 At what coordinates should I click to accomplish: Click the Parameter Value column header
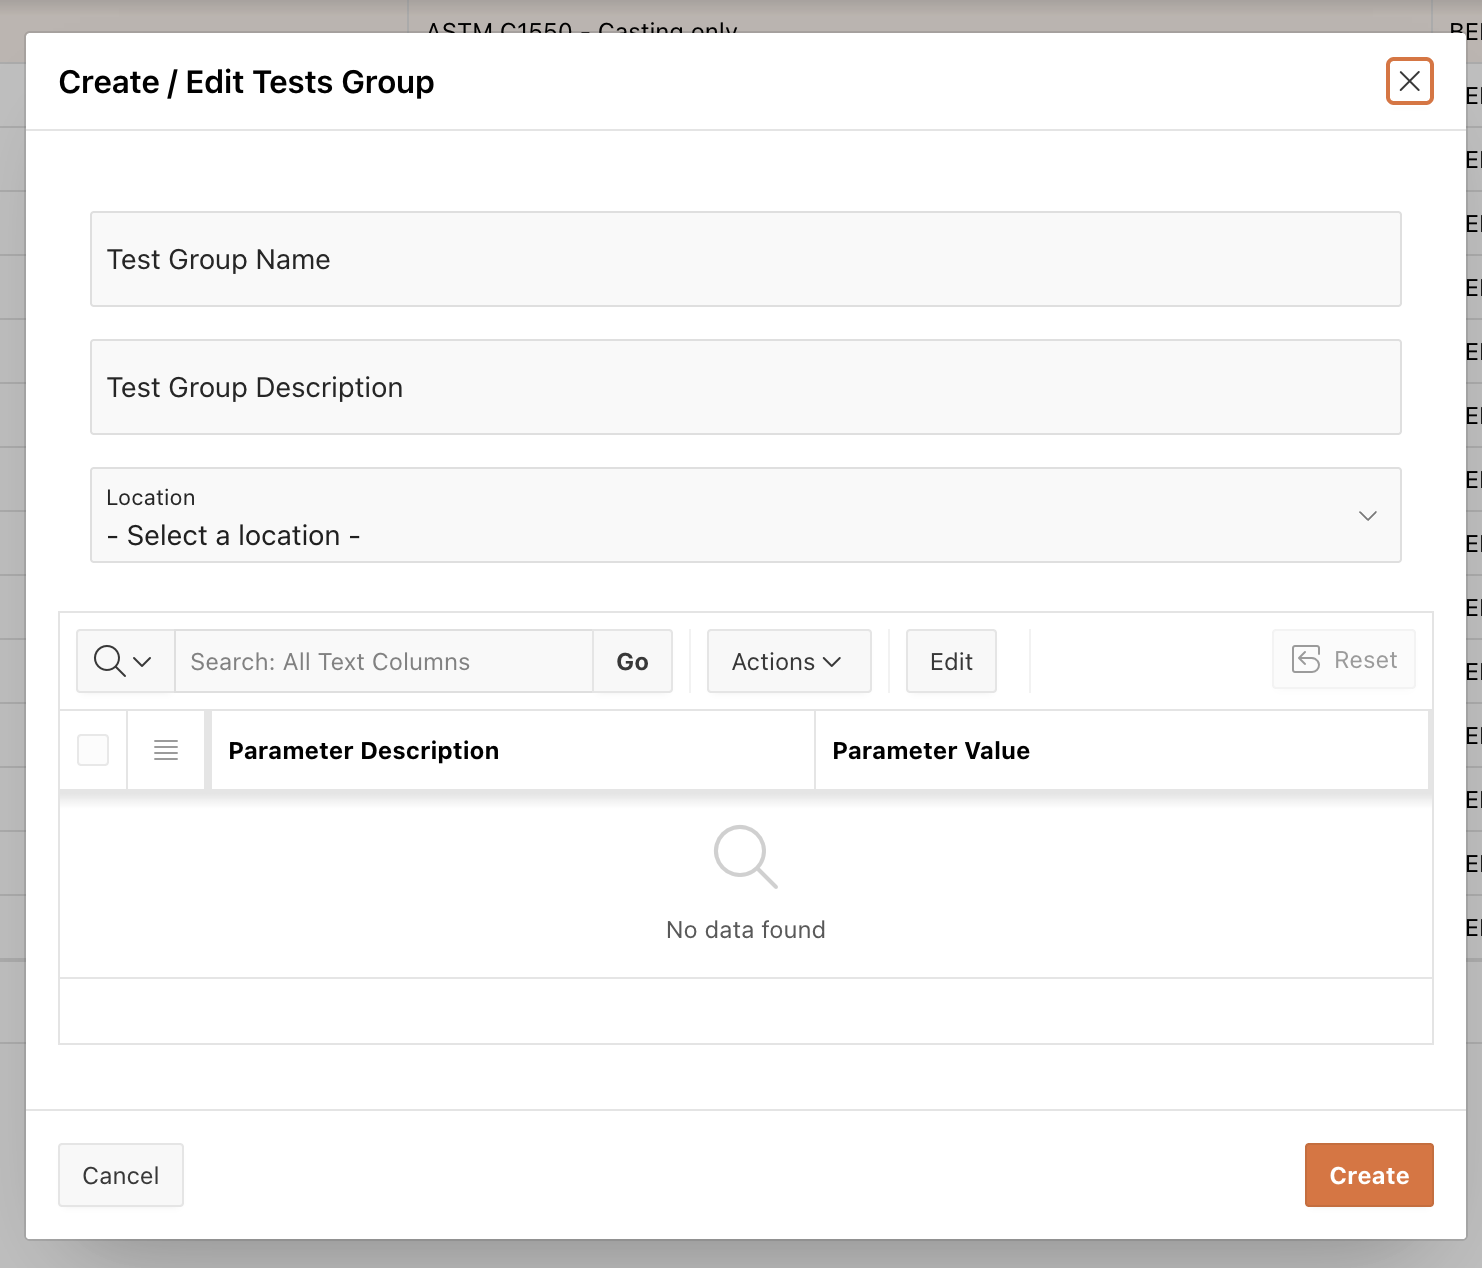click(931, 751)
